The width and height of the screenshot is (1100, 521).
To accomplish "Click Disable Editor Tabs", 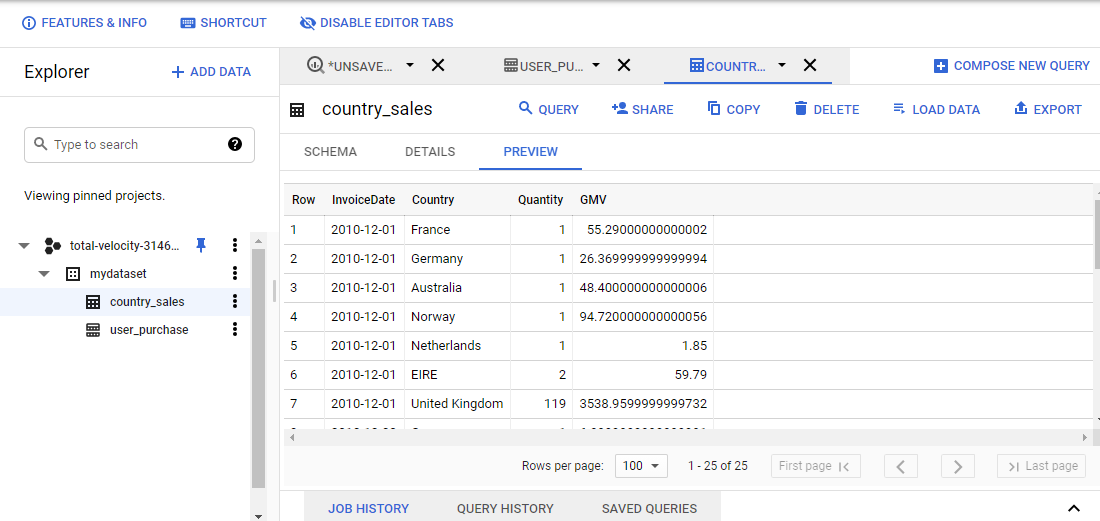I will tap(376, 22).
